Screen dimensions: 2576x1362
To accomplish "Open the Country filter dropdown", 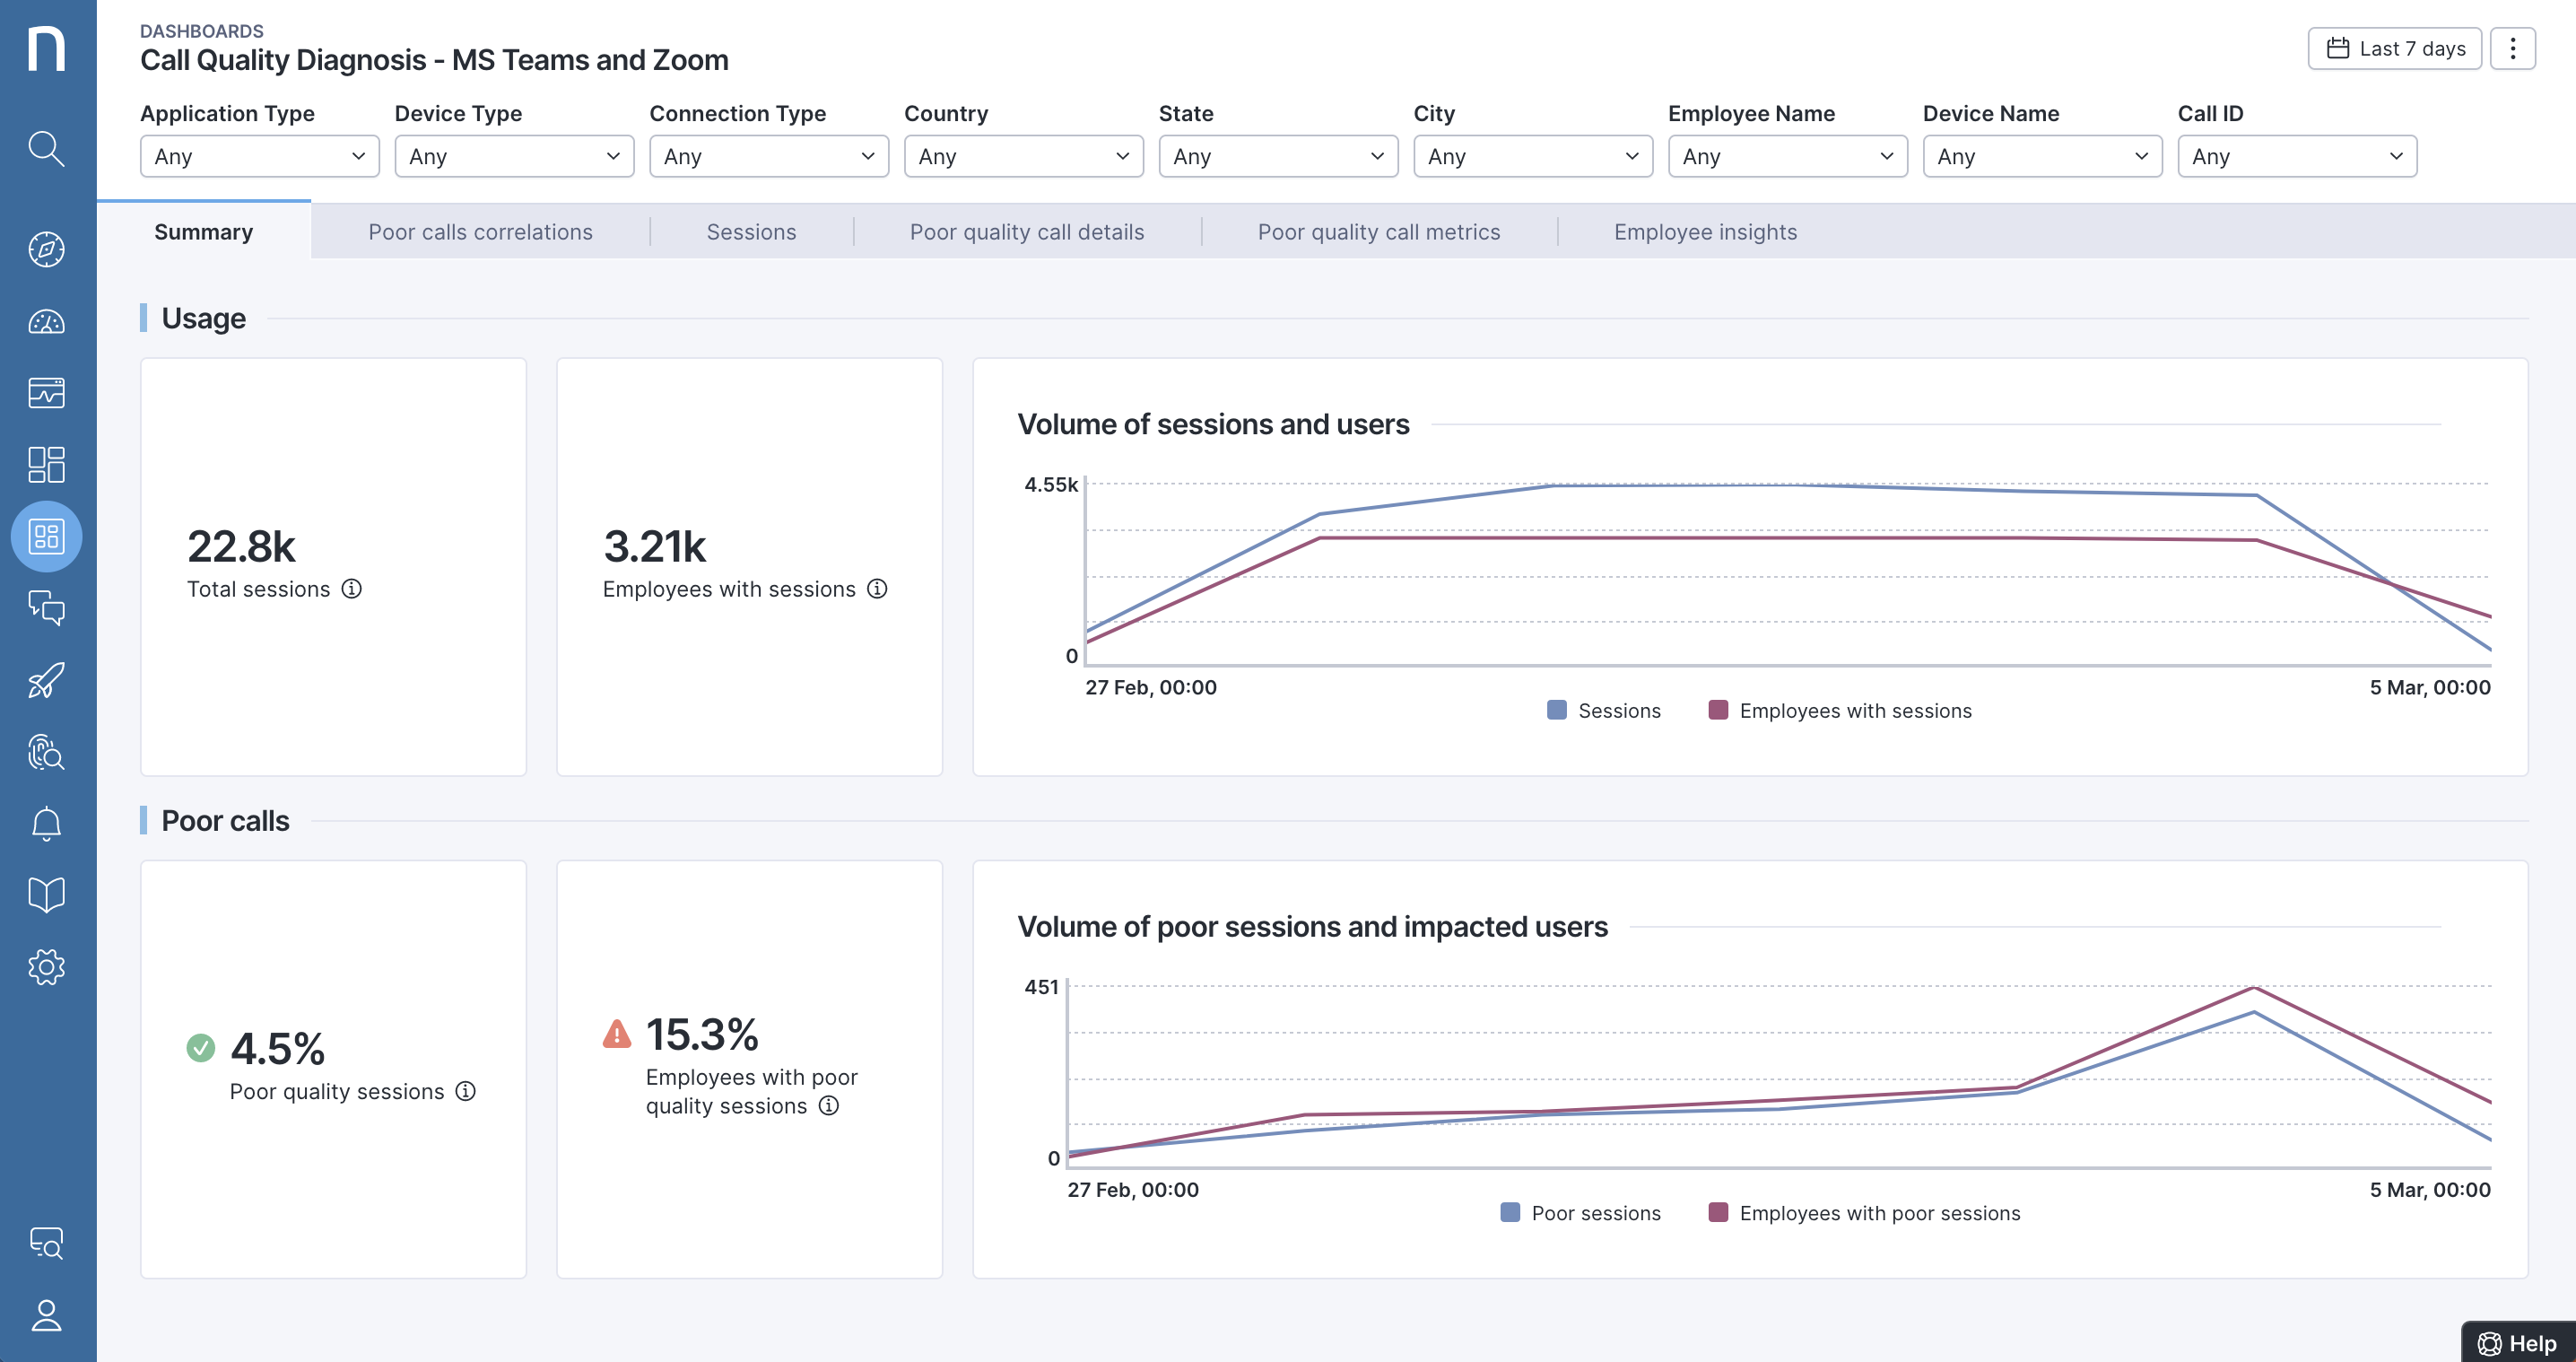I will pyautogui.click(x=1023, y=157).
